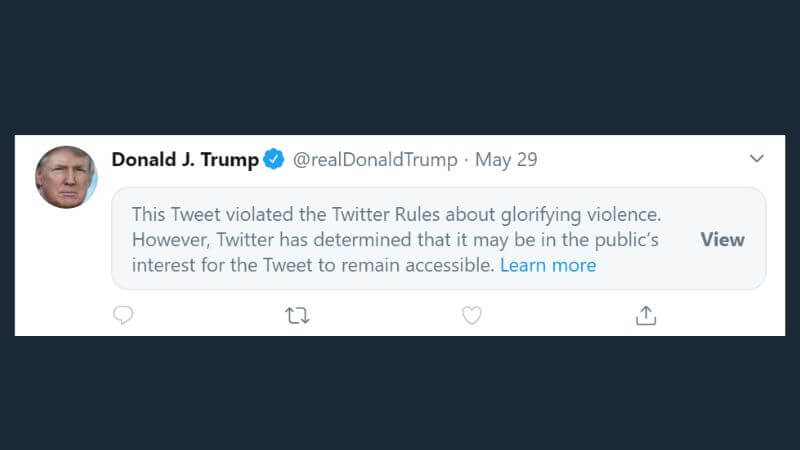Image resolution: width=800 pixels, height=450 pixels.
Task: Open the @realDonaldTrump handle profile
Action: click(374, 160)
